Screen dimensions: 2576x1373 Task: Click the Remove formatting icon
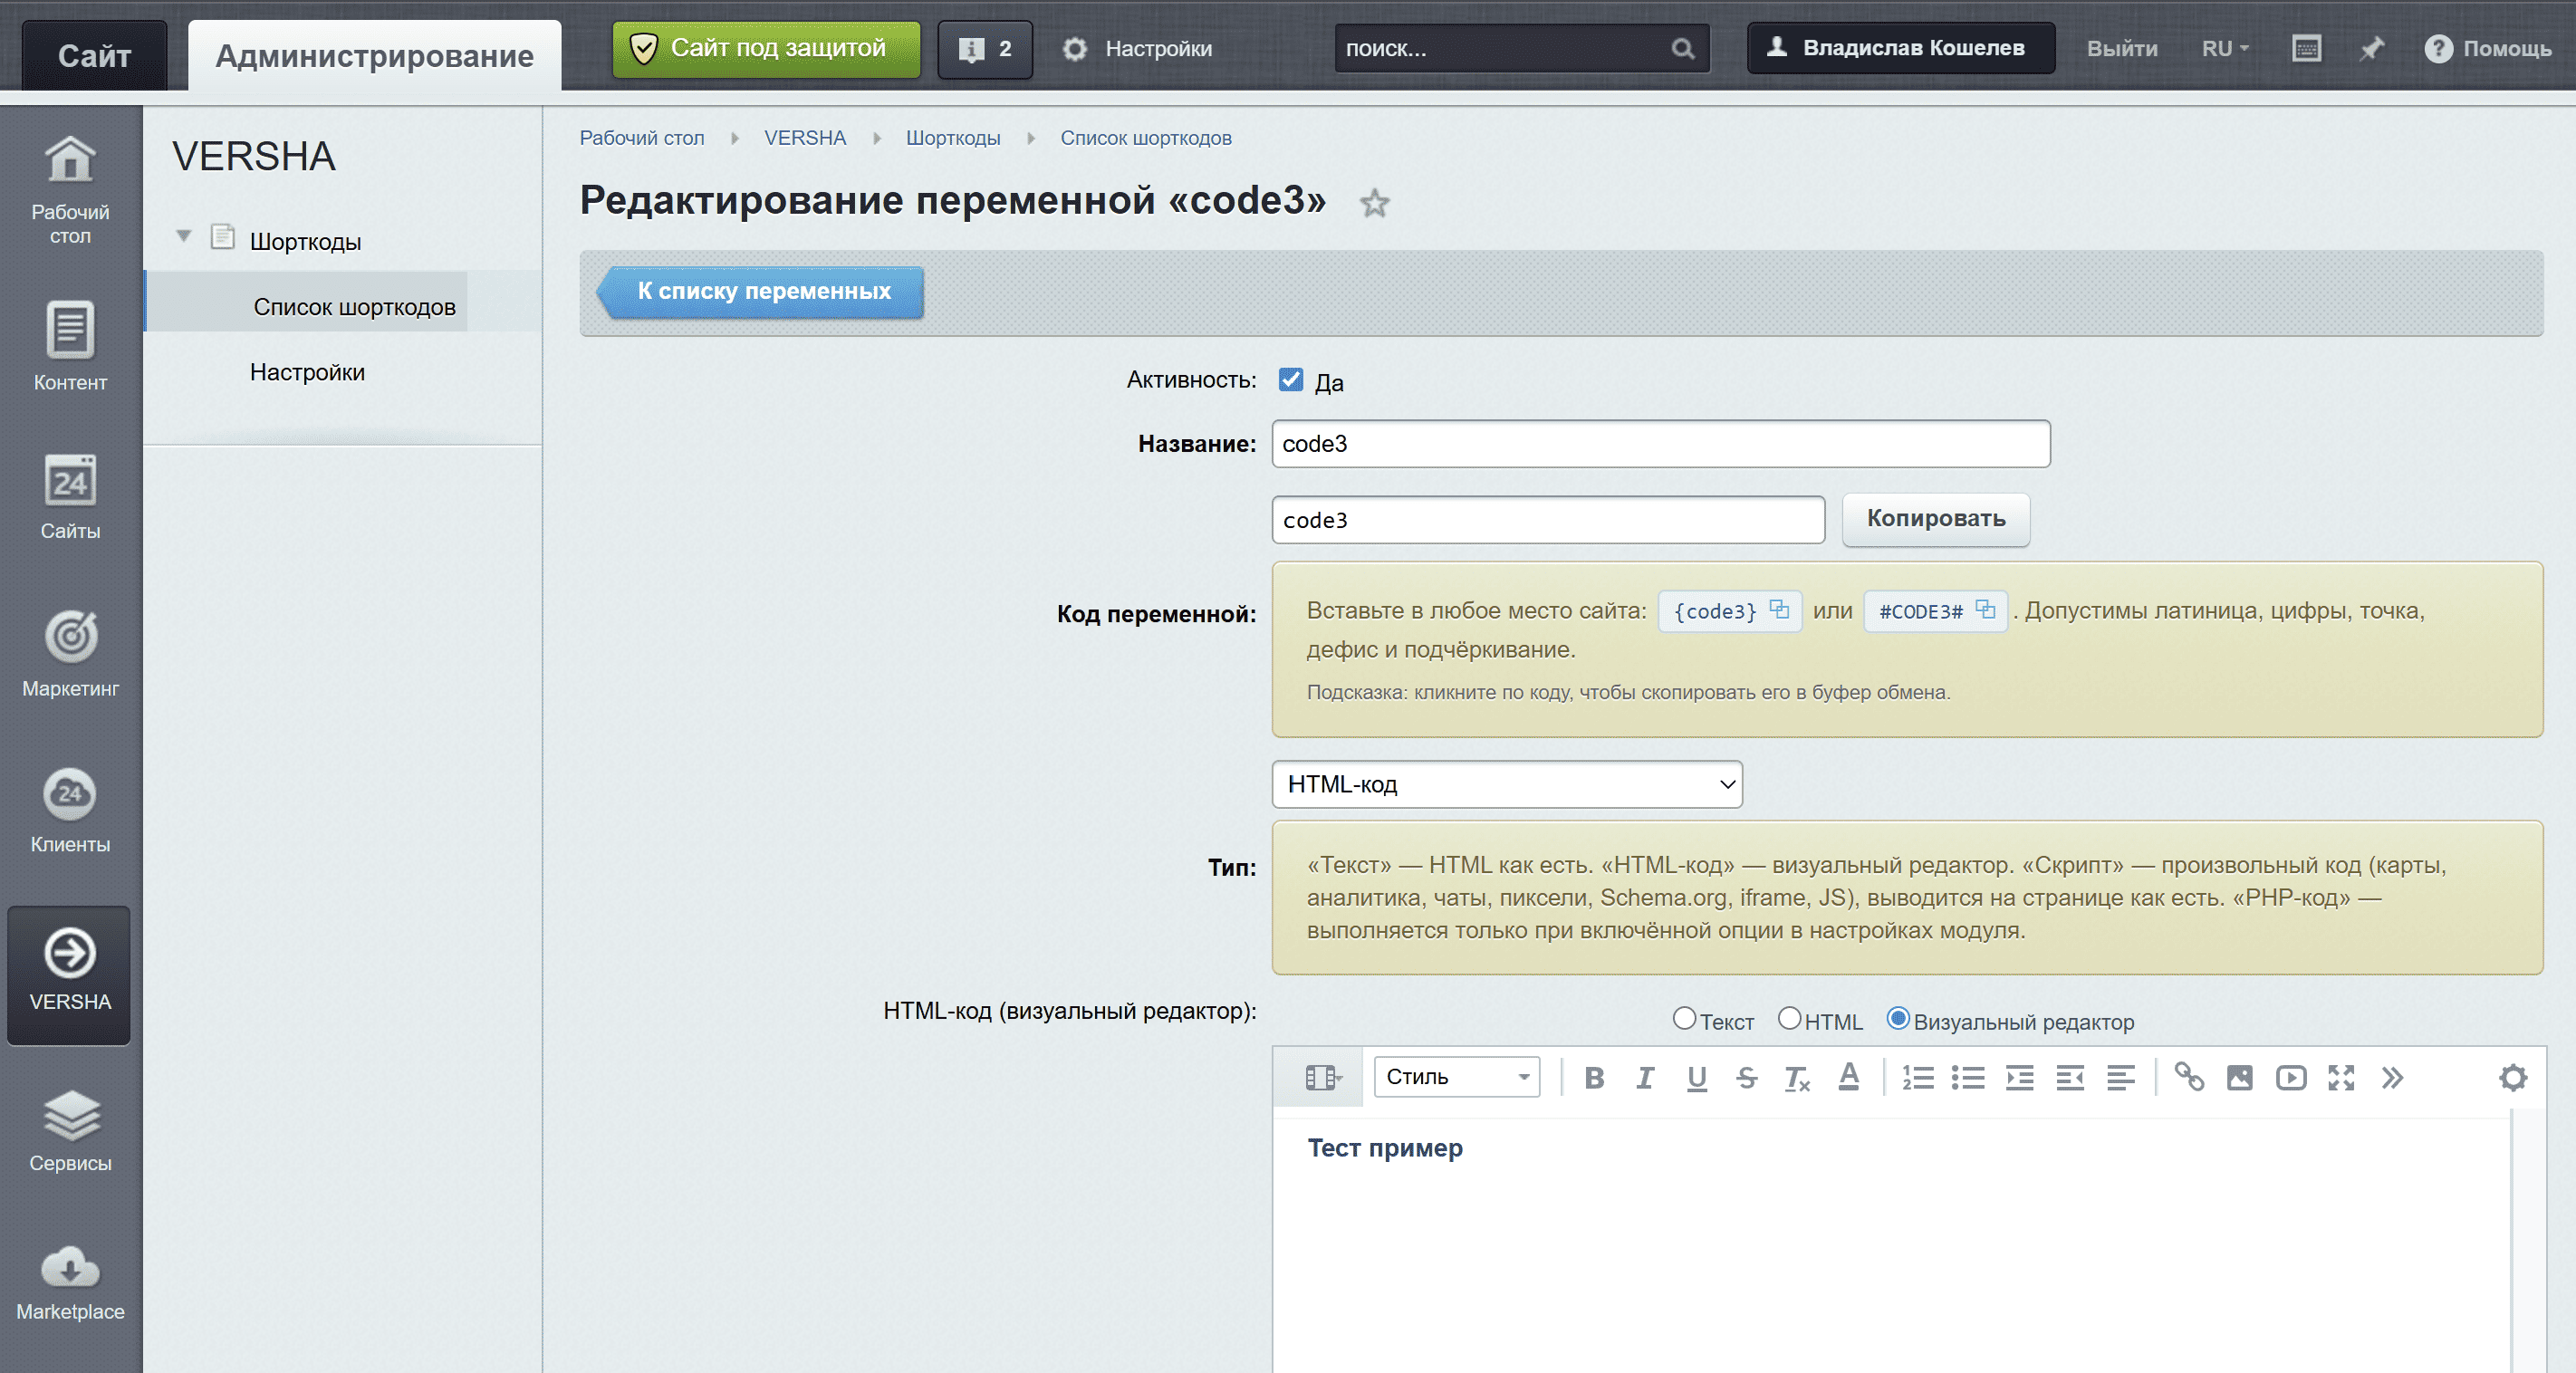pyautogui.click(x=1797, y=1077)
